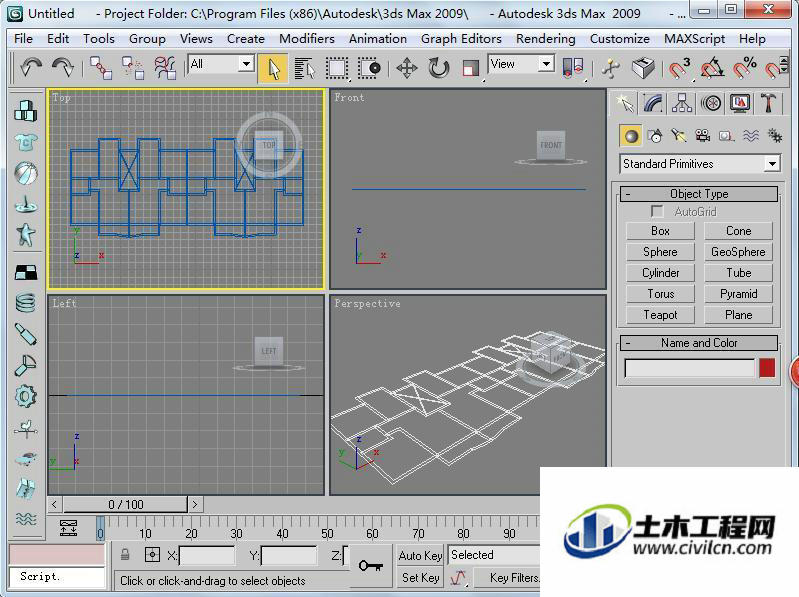Select the Select and Scale tool
799x597 pixels.
470,68
